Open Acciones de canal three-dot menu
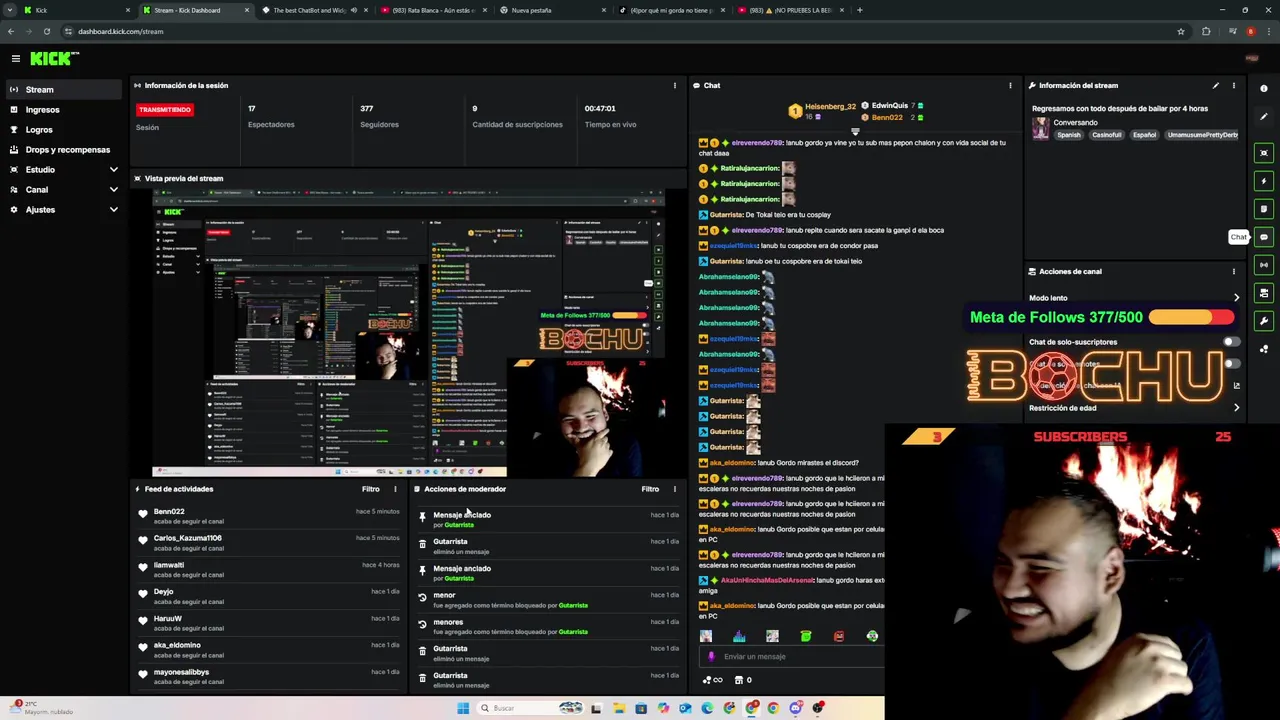 pos(1233,272)
